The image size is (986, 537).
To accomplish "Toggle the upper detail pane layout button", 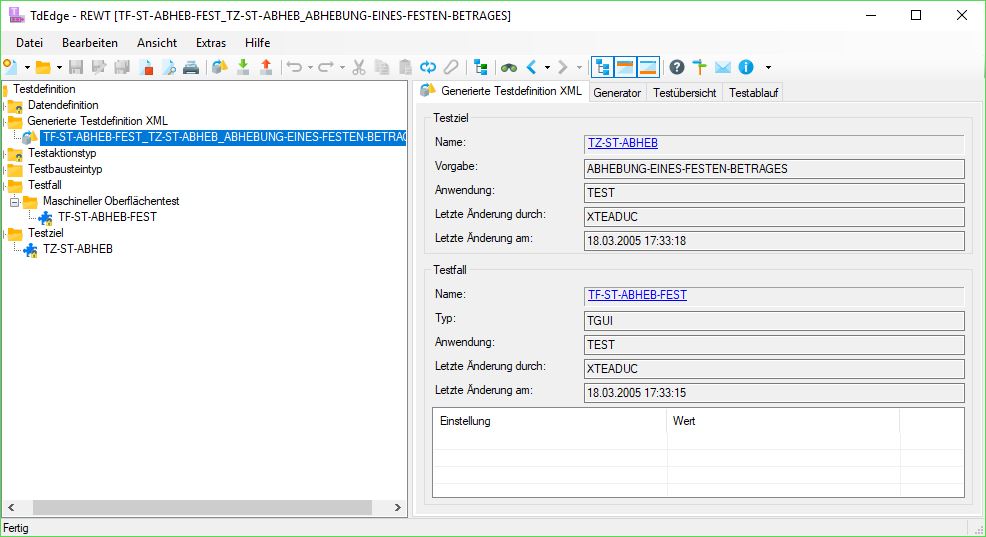I will (x=625, y=67).
